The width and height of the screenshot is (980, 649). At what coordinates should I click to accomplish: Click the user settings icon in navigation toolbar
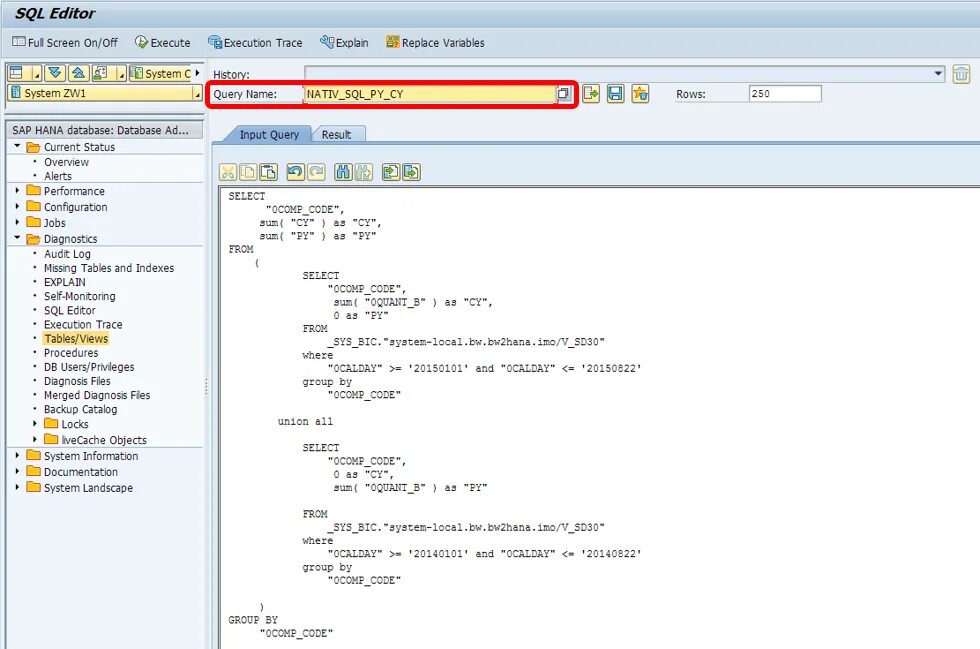pos(101,73)
